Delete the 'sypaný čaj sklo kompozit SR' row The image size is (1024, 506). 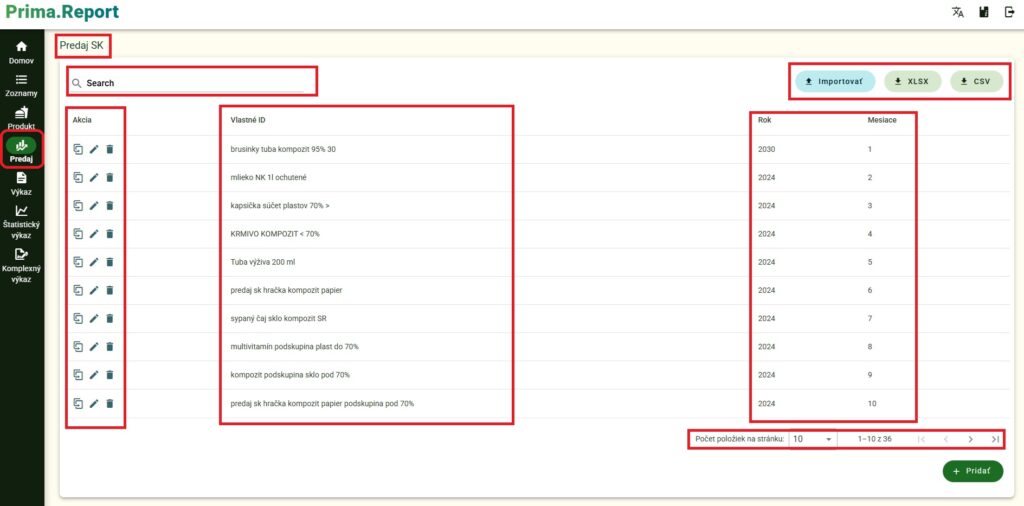110,318
